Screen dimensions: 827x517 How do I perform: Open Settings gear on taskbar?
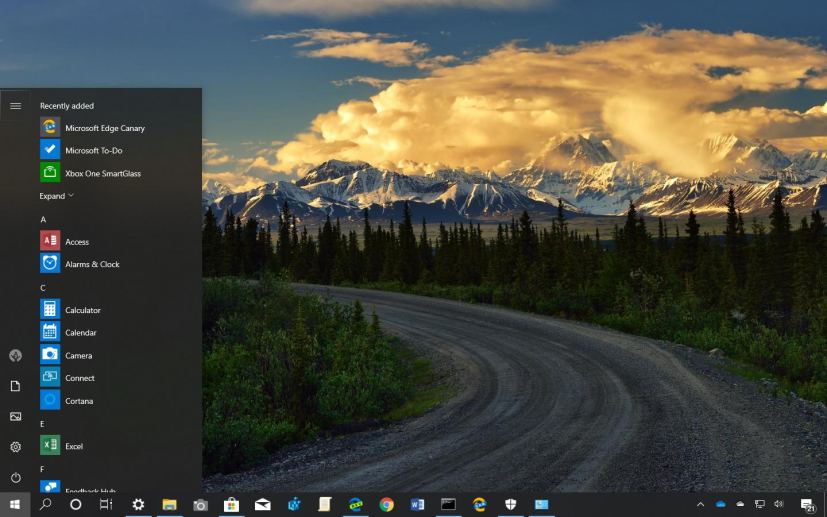[x=138, y=504]
